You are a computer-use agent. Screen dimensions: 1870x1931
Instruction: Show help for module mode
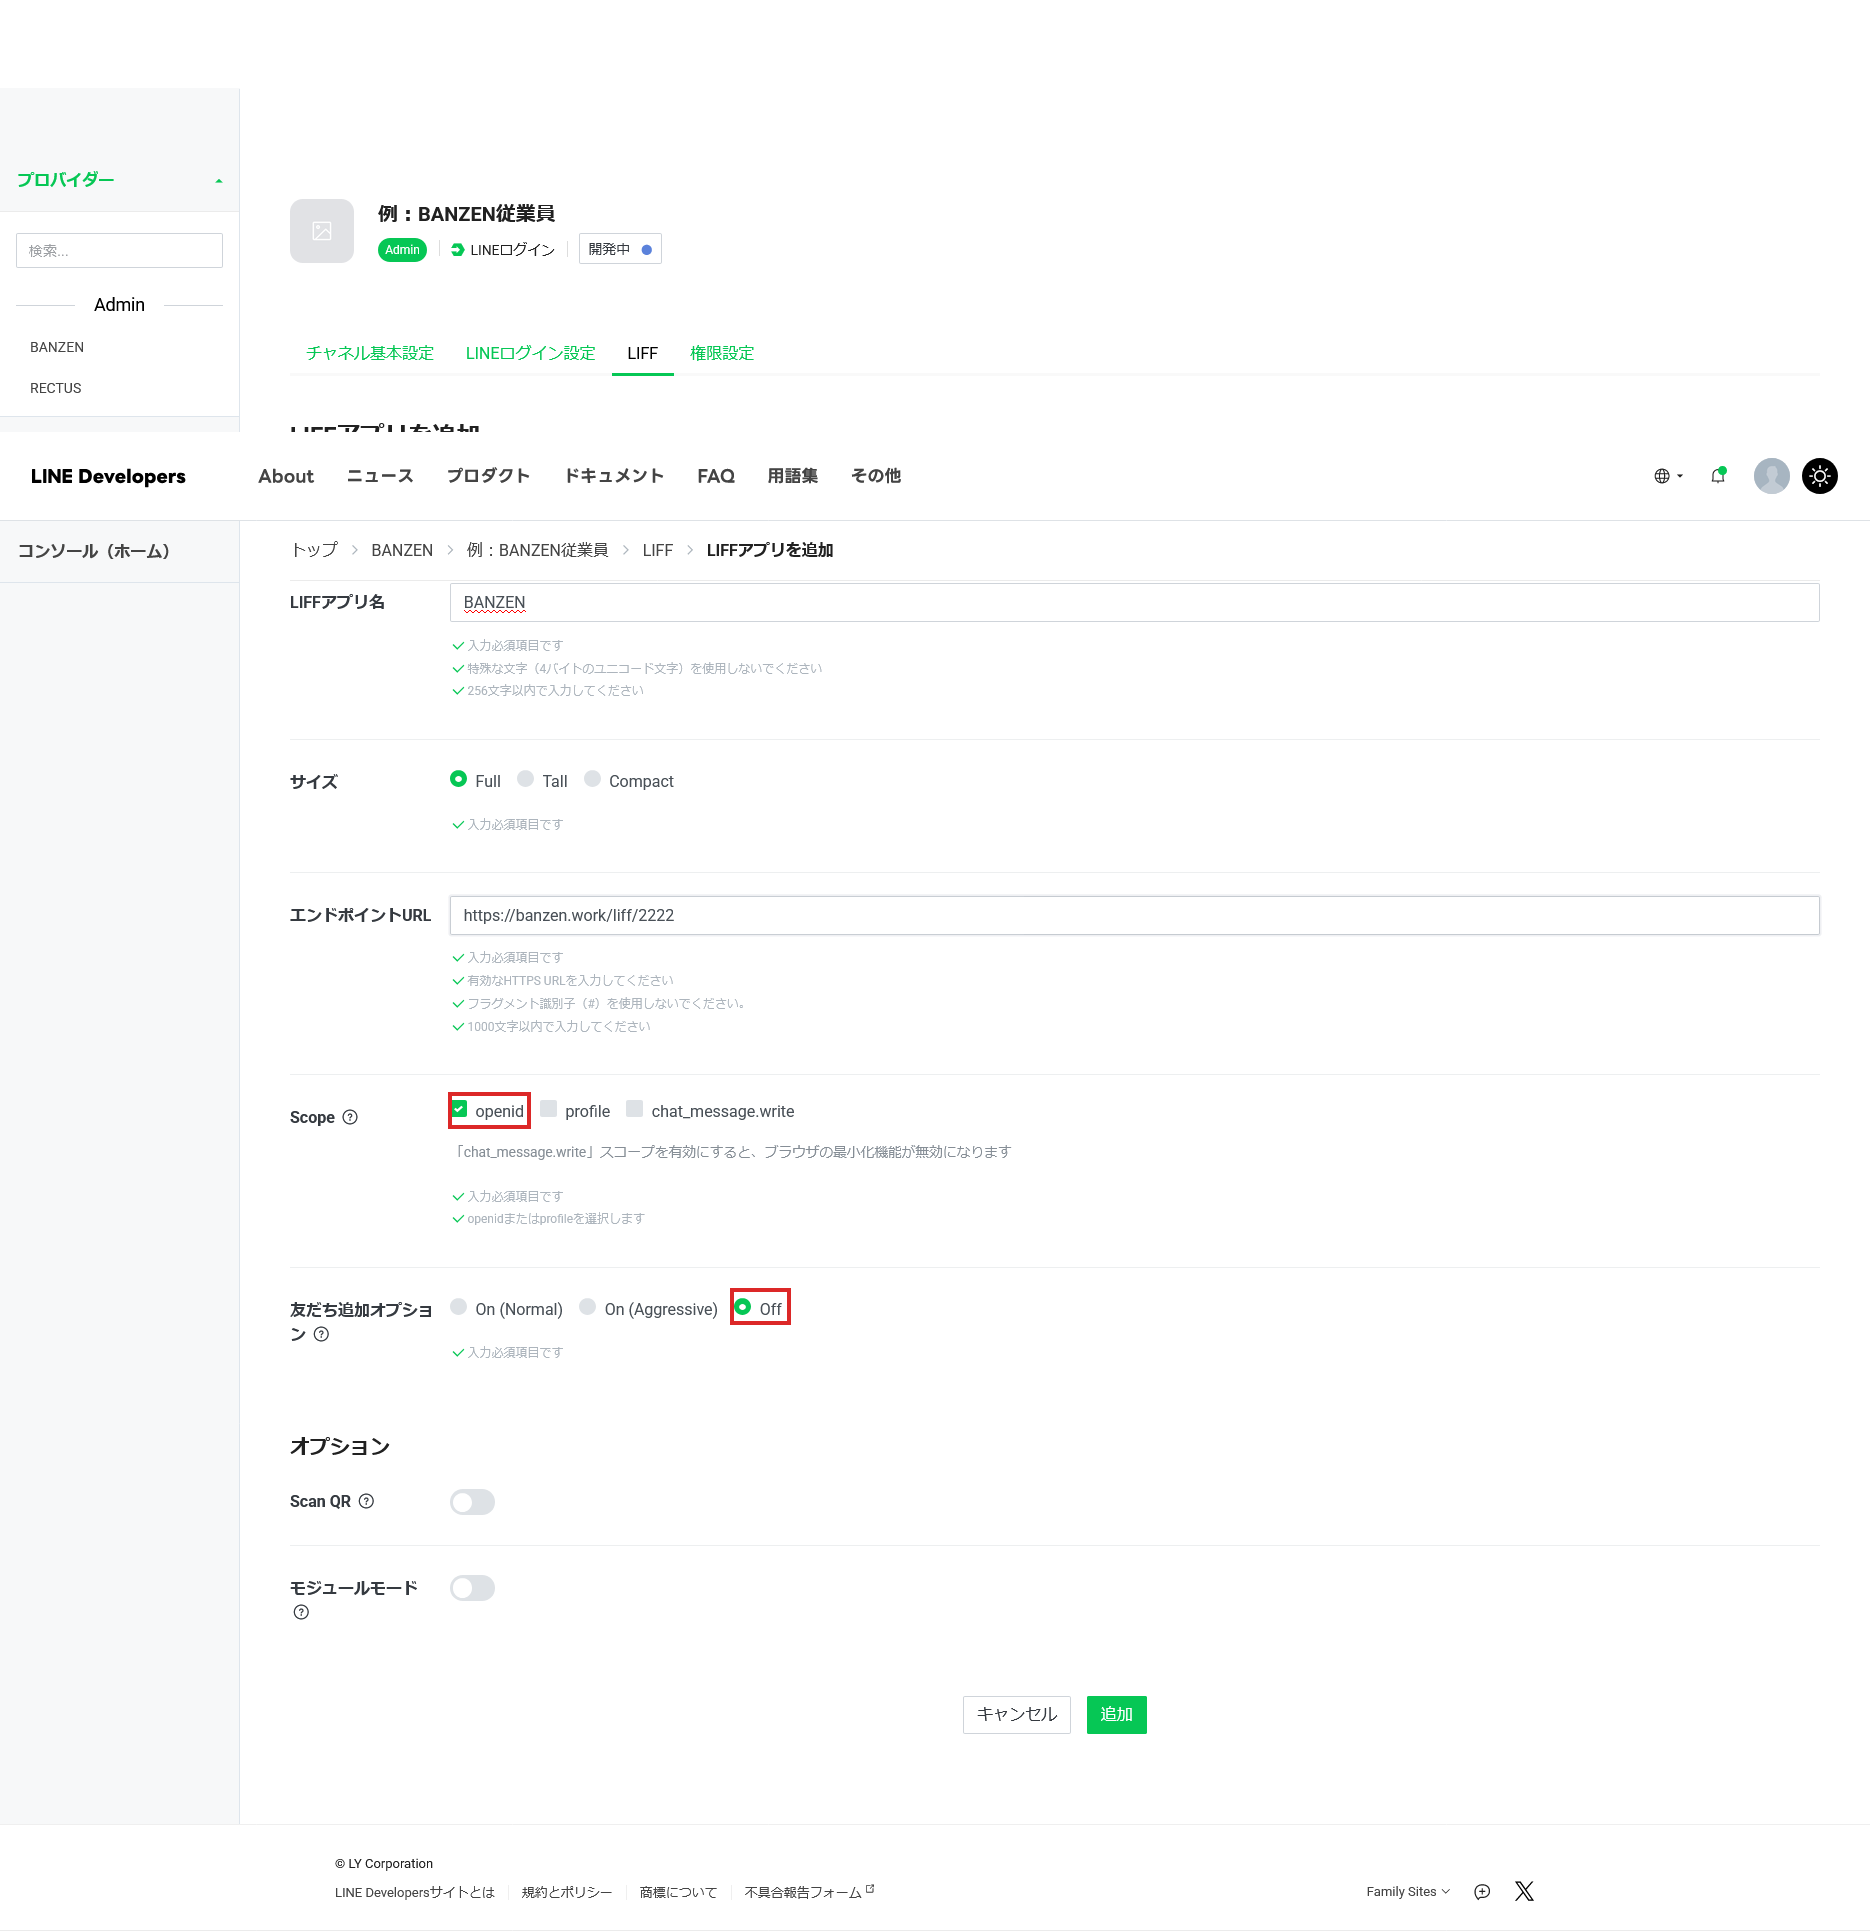[x=301, y=1612]
